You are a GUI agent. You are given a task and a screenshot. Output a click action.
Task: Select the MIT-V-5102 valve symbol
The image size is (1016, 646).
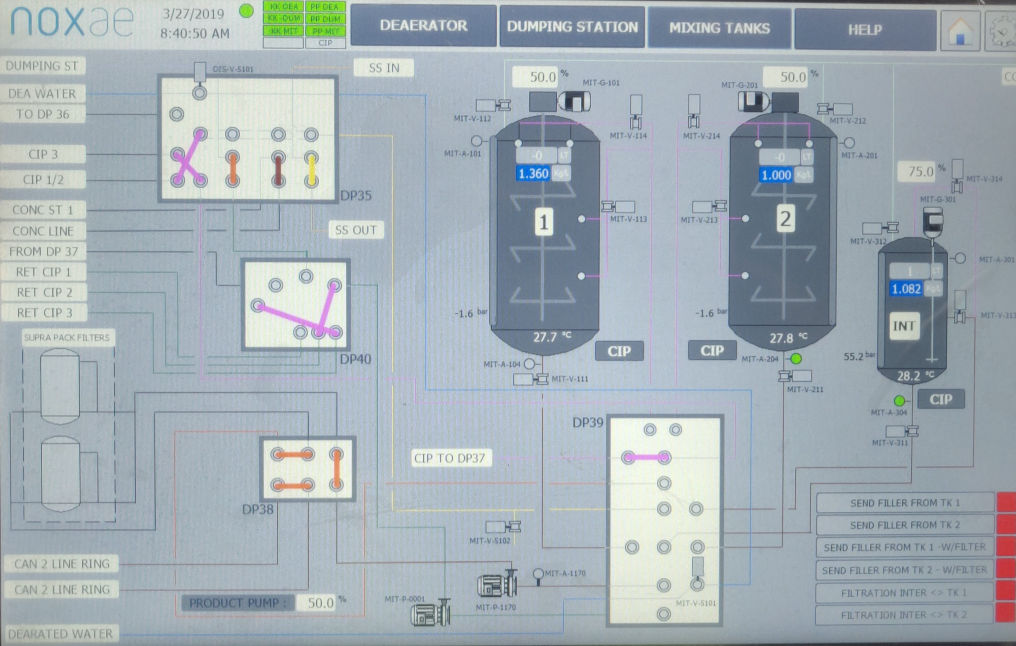tap(514, 526)
